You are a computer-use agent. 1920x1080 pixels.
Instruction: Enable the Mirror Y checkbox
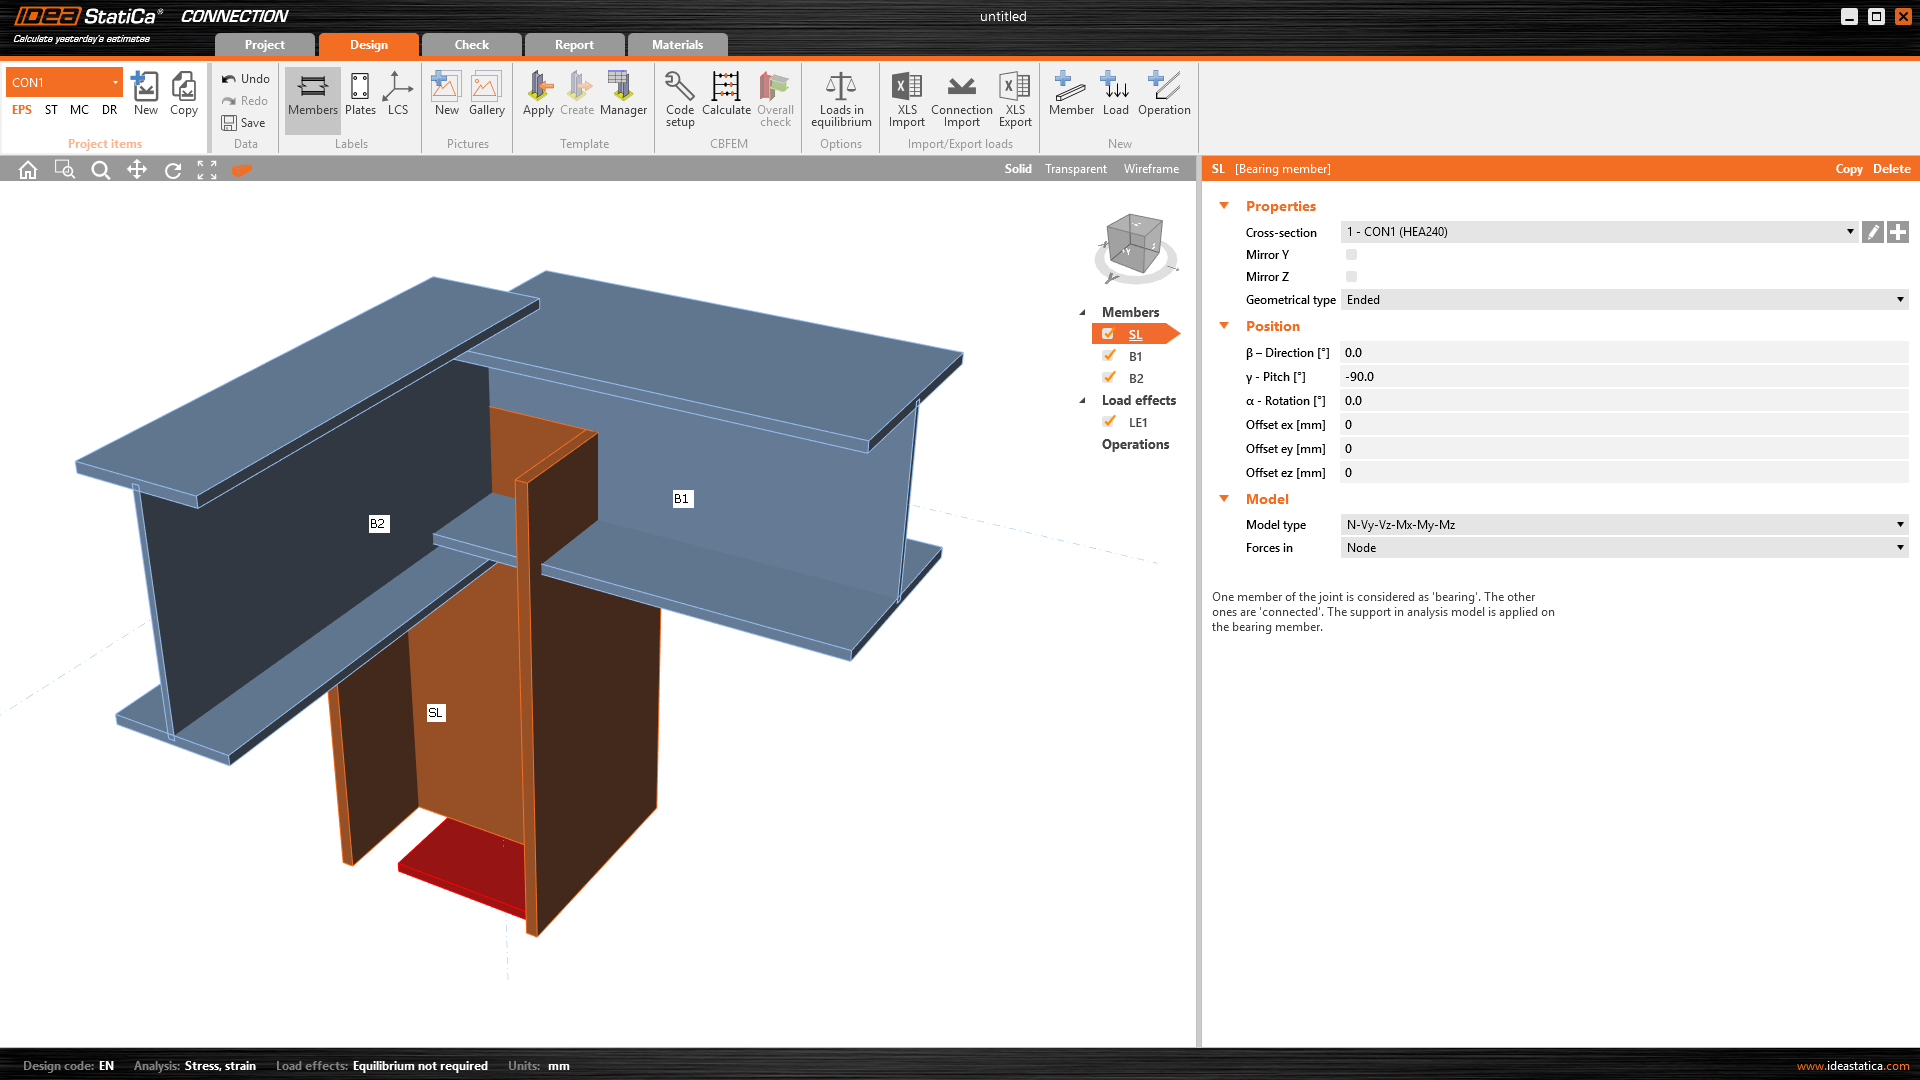click(1351, 255)
